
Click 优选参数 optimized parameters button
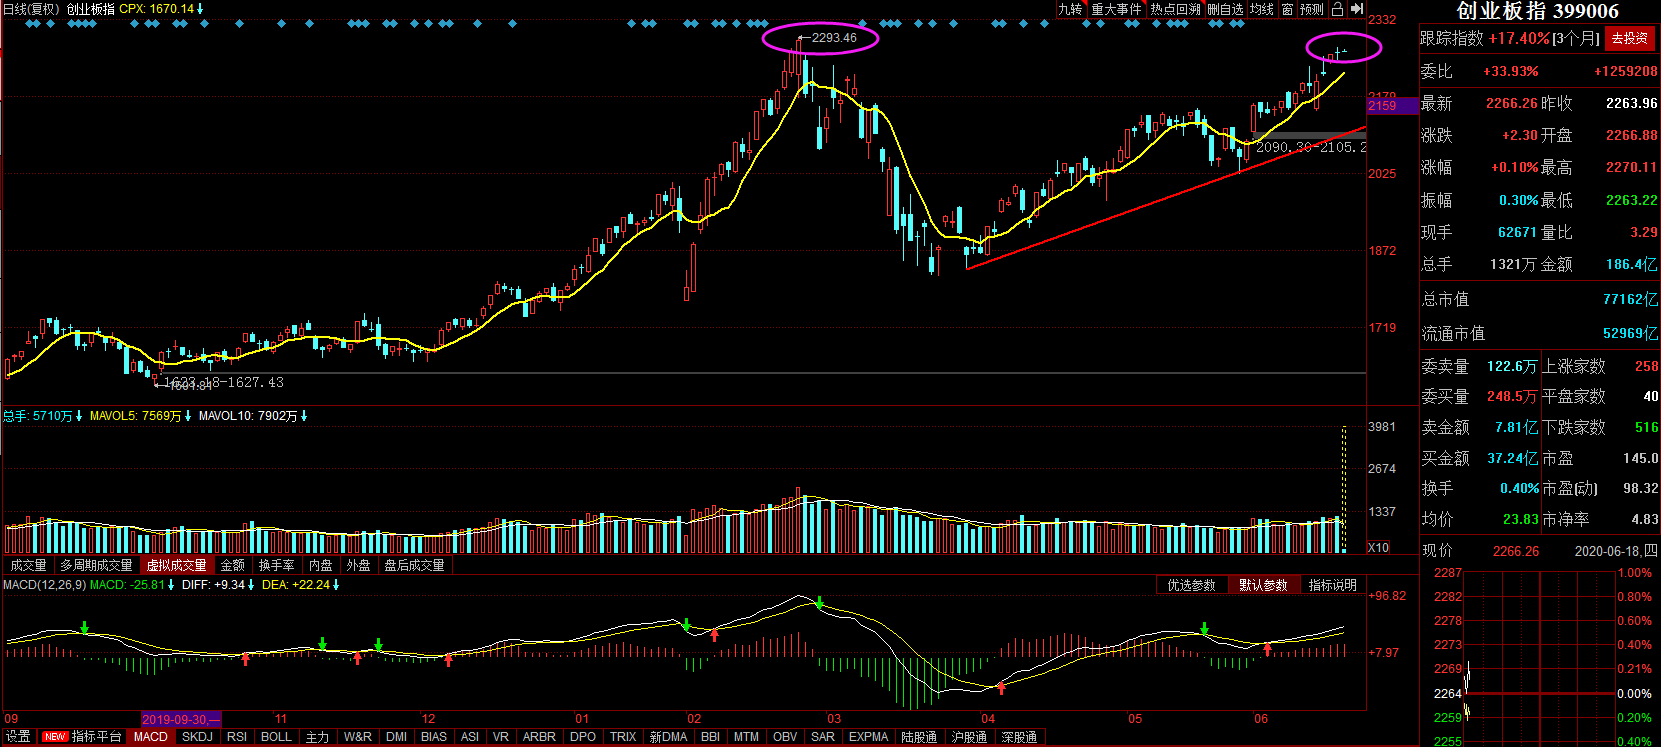1192,585
